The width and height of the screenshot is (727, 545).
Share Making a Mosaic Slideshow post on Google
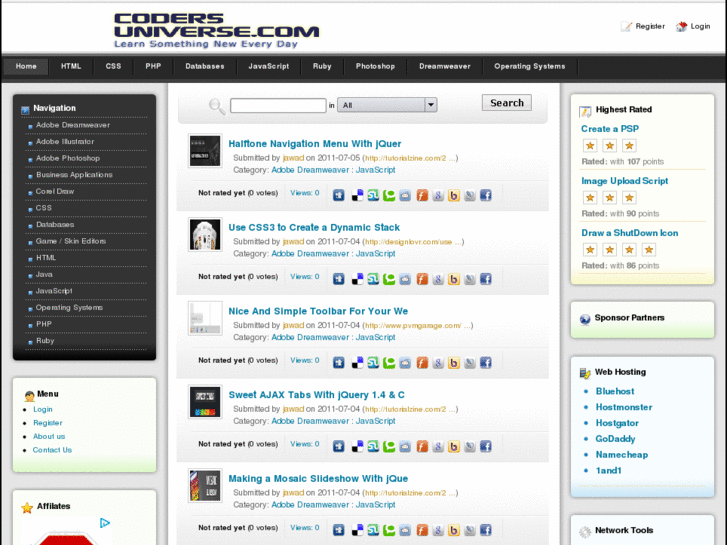tap(438, 530)
